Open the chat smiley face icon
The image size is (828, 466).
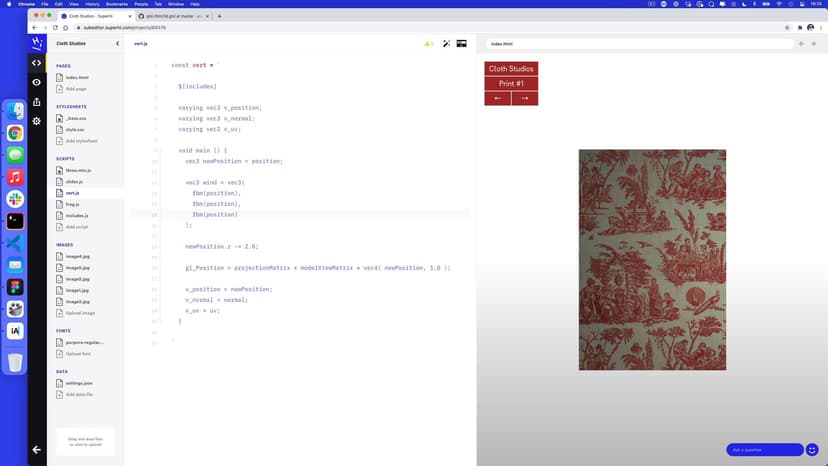click(812, 450)
